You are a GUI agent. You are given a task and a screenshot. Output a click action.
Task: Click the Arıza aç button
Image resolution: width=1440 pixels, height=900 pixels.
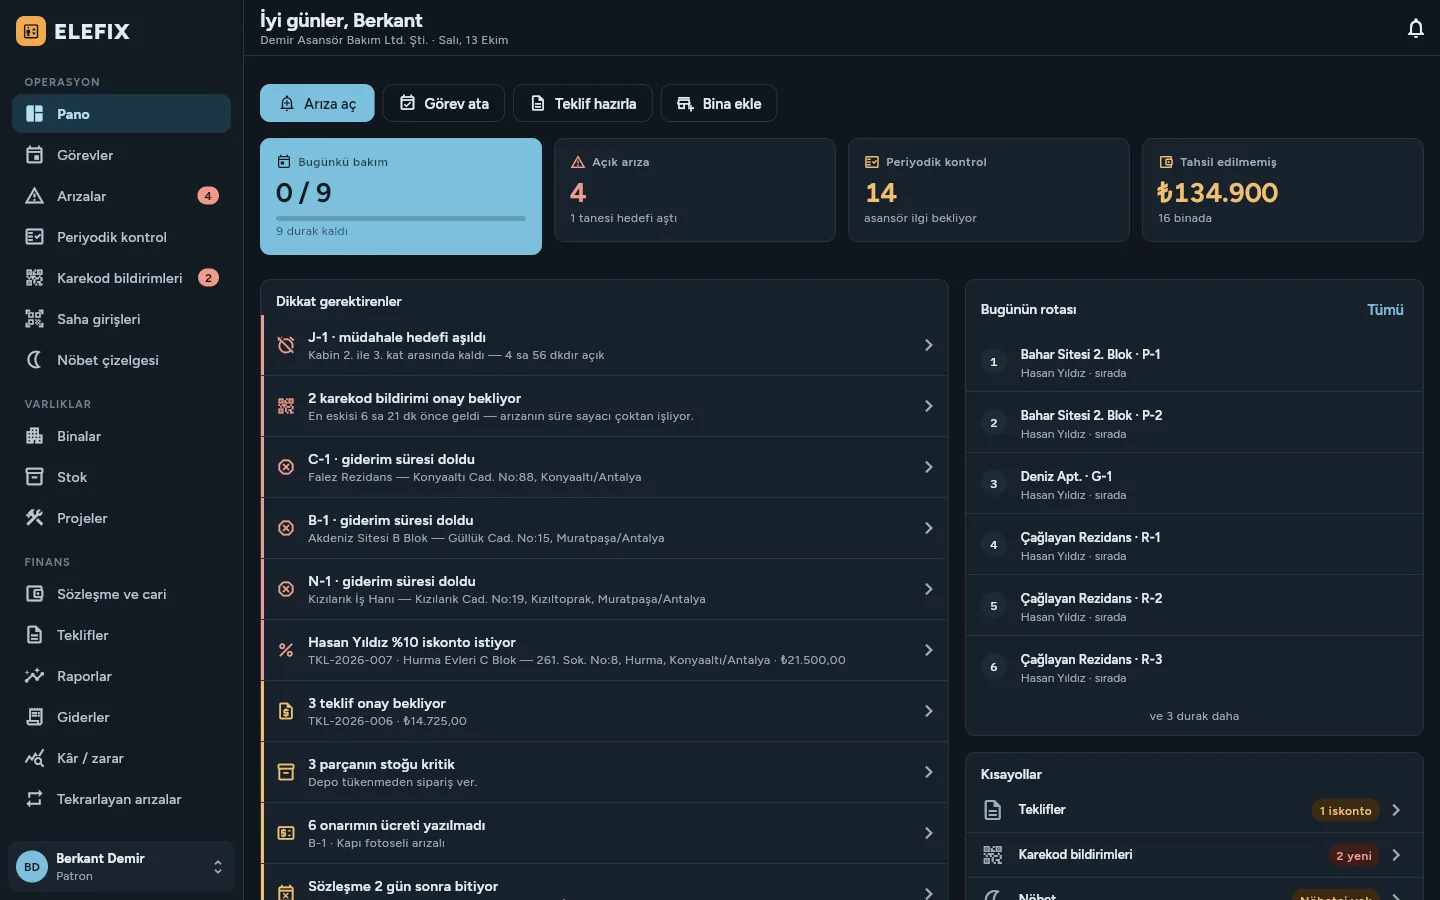point(317,103)
